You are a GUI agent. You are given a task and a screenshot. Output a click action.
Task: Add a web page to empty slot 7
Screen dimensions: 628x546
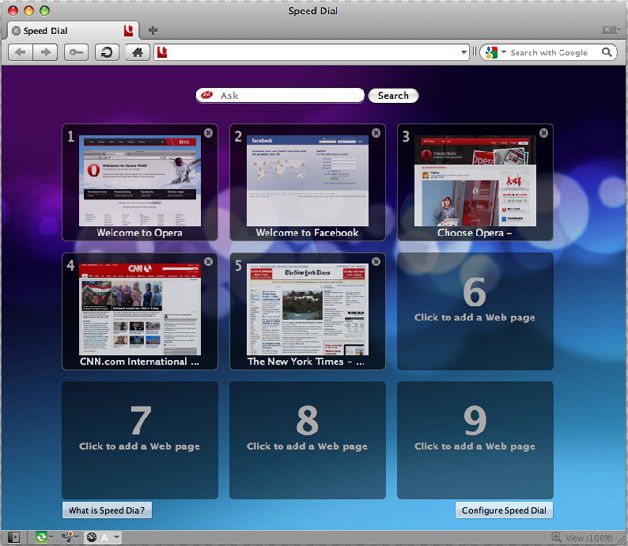pos(140,440)
